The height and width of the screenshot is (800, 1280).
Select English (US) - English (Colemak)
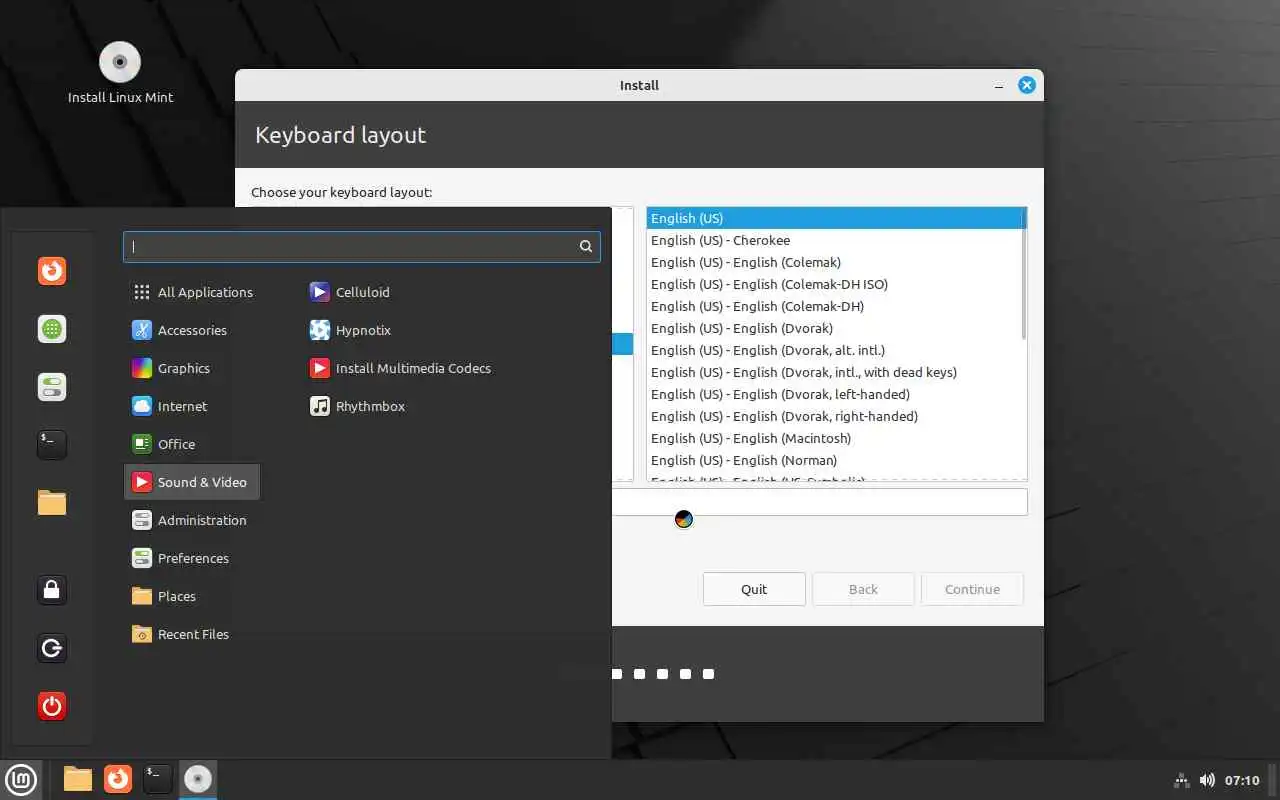(x=836, y=262)
